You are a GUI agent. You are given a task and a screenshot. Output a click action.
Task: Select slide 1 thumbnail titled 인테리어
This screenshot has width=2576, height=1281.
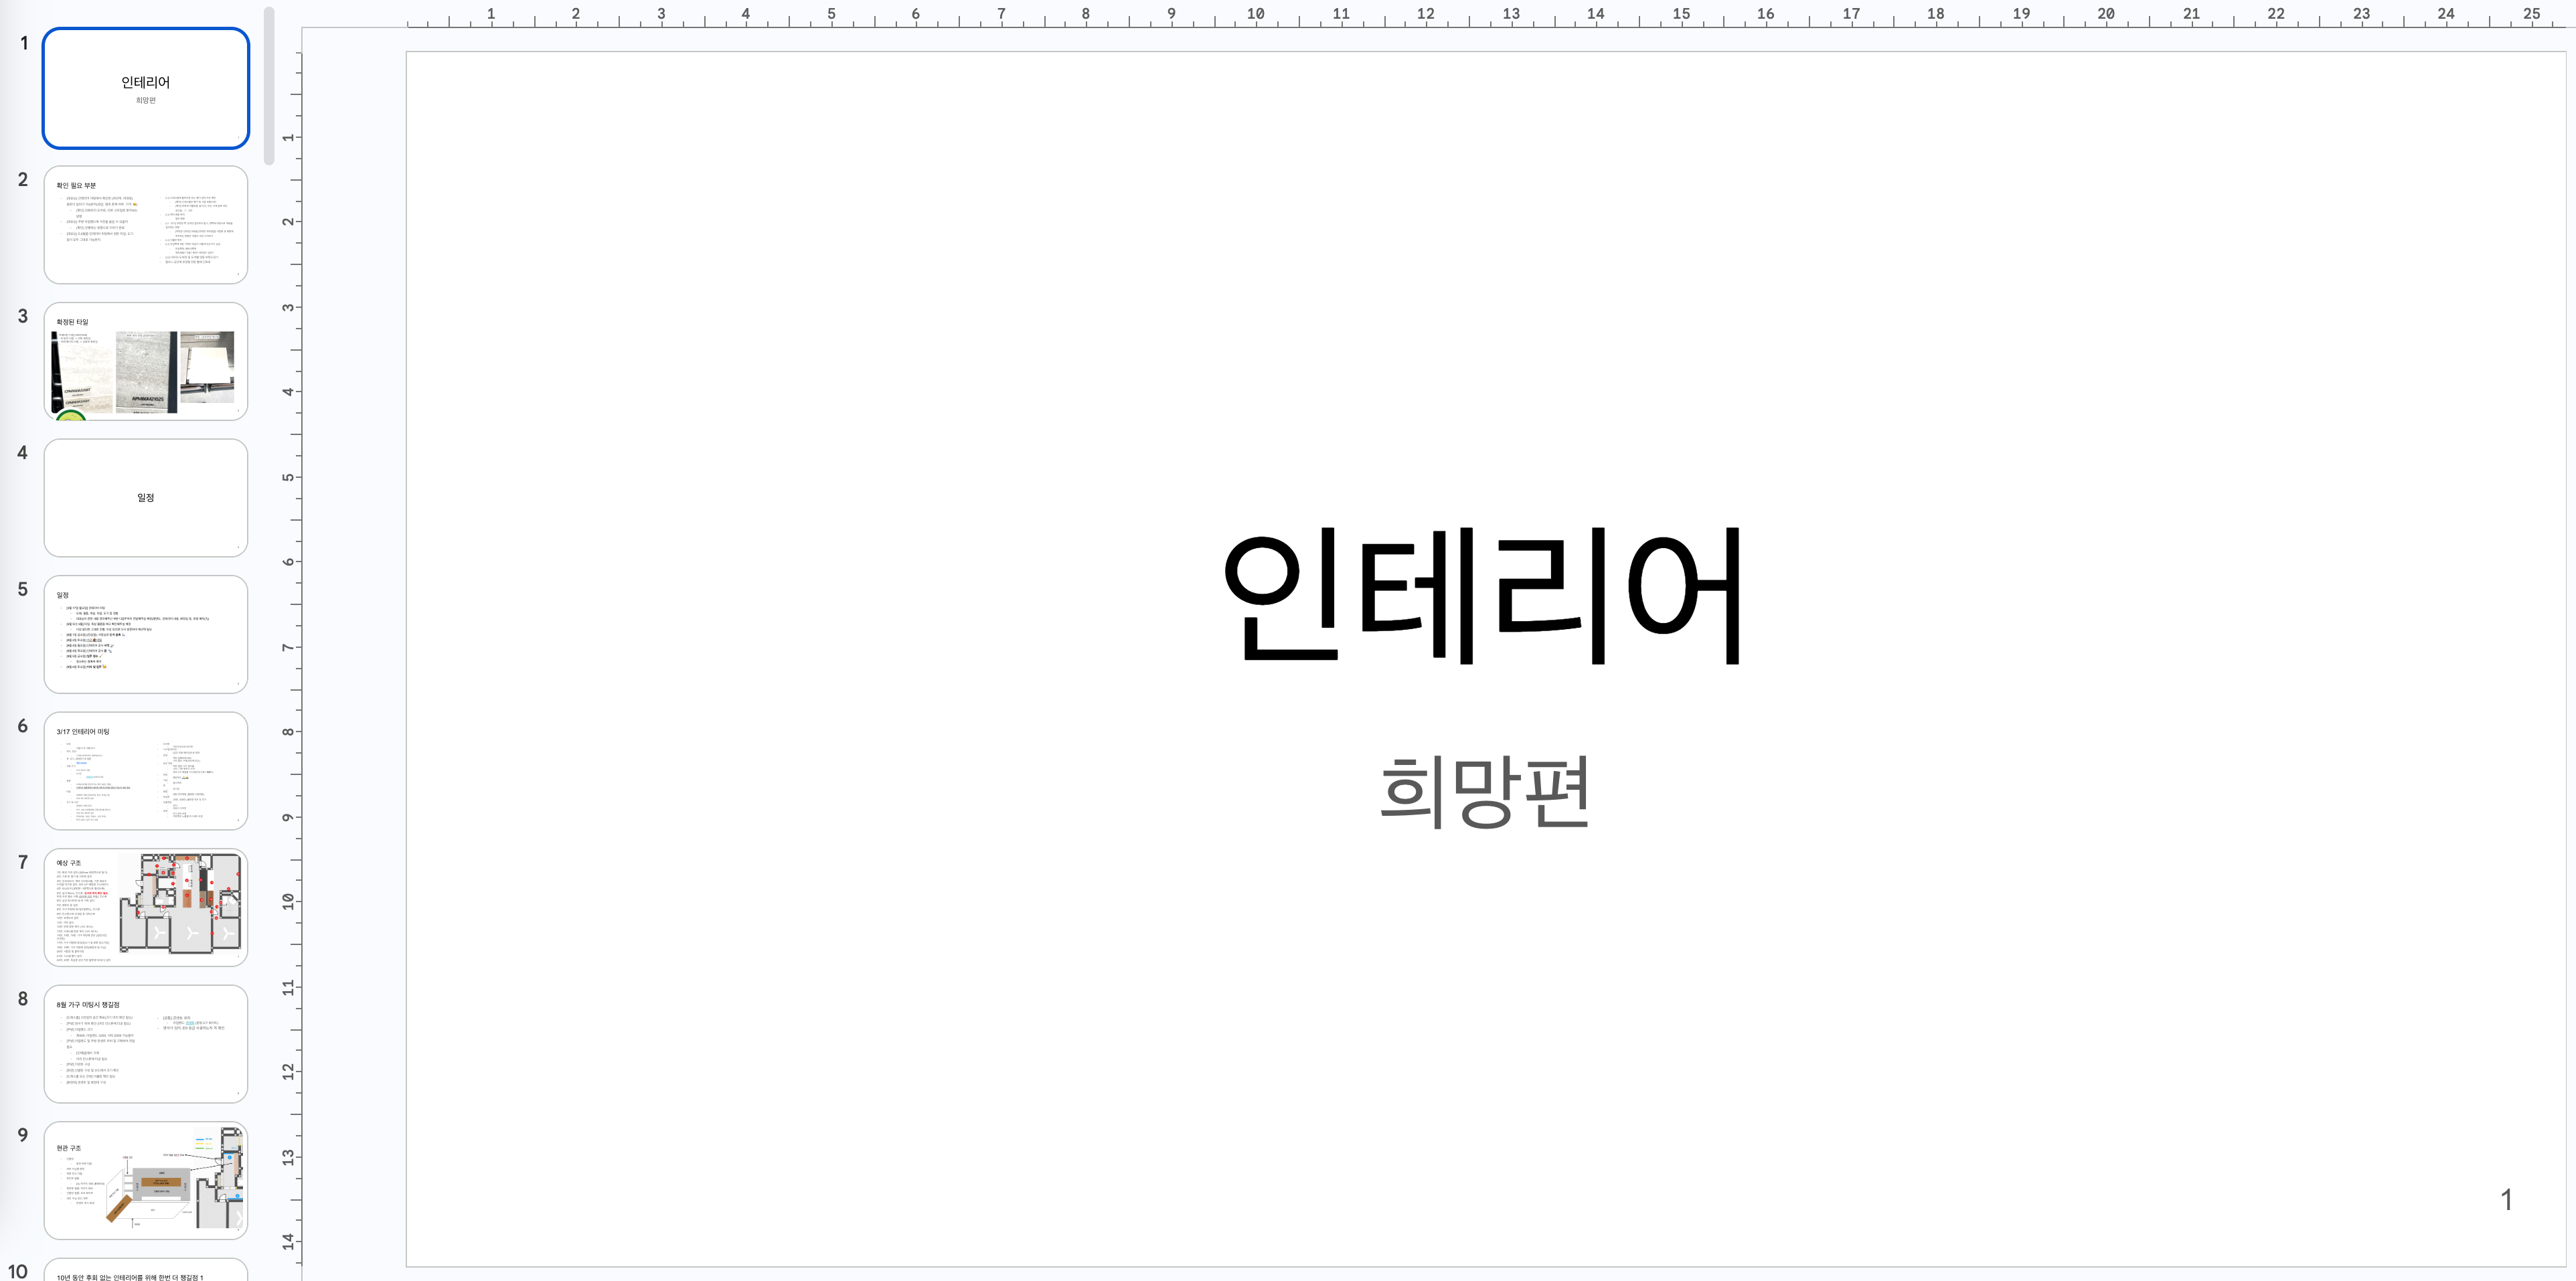[x=145, y=88]
